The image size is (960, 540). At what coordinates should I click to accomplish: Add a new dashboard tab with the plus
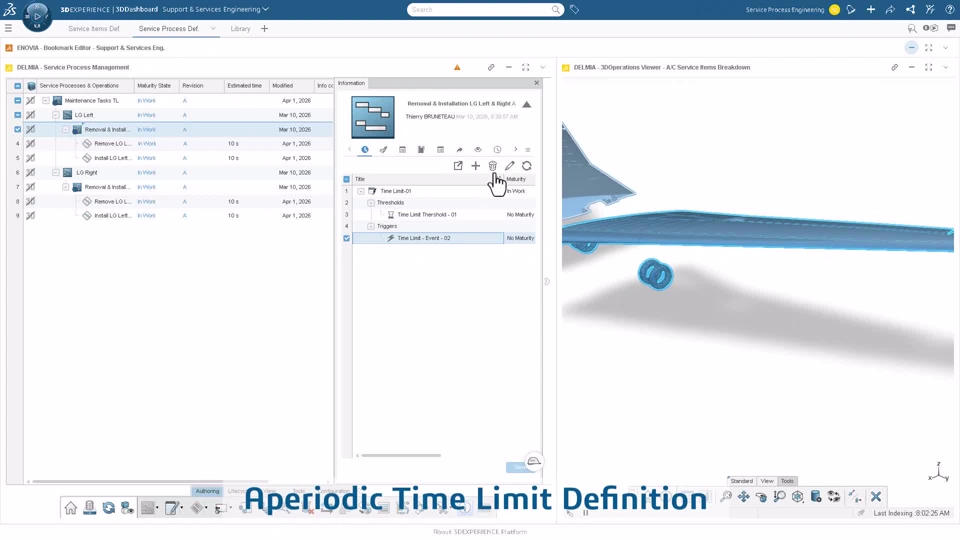click(264, 28)
